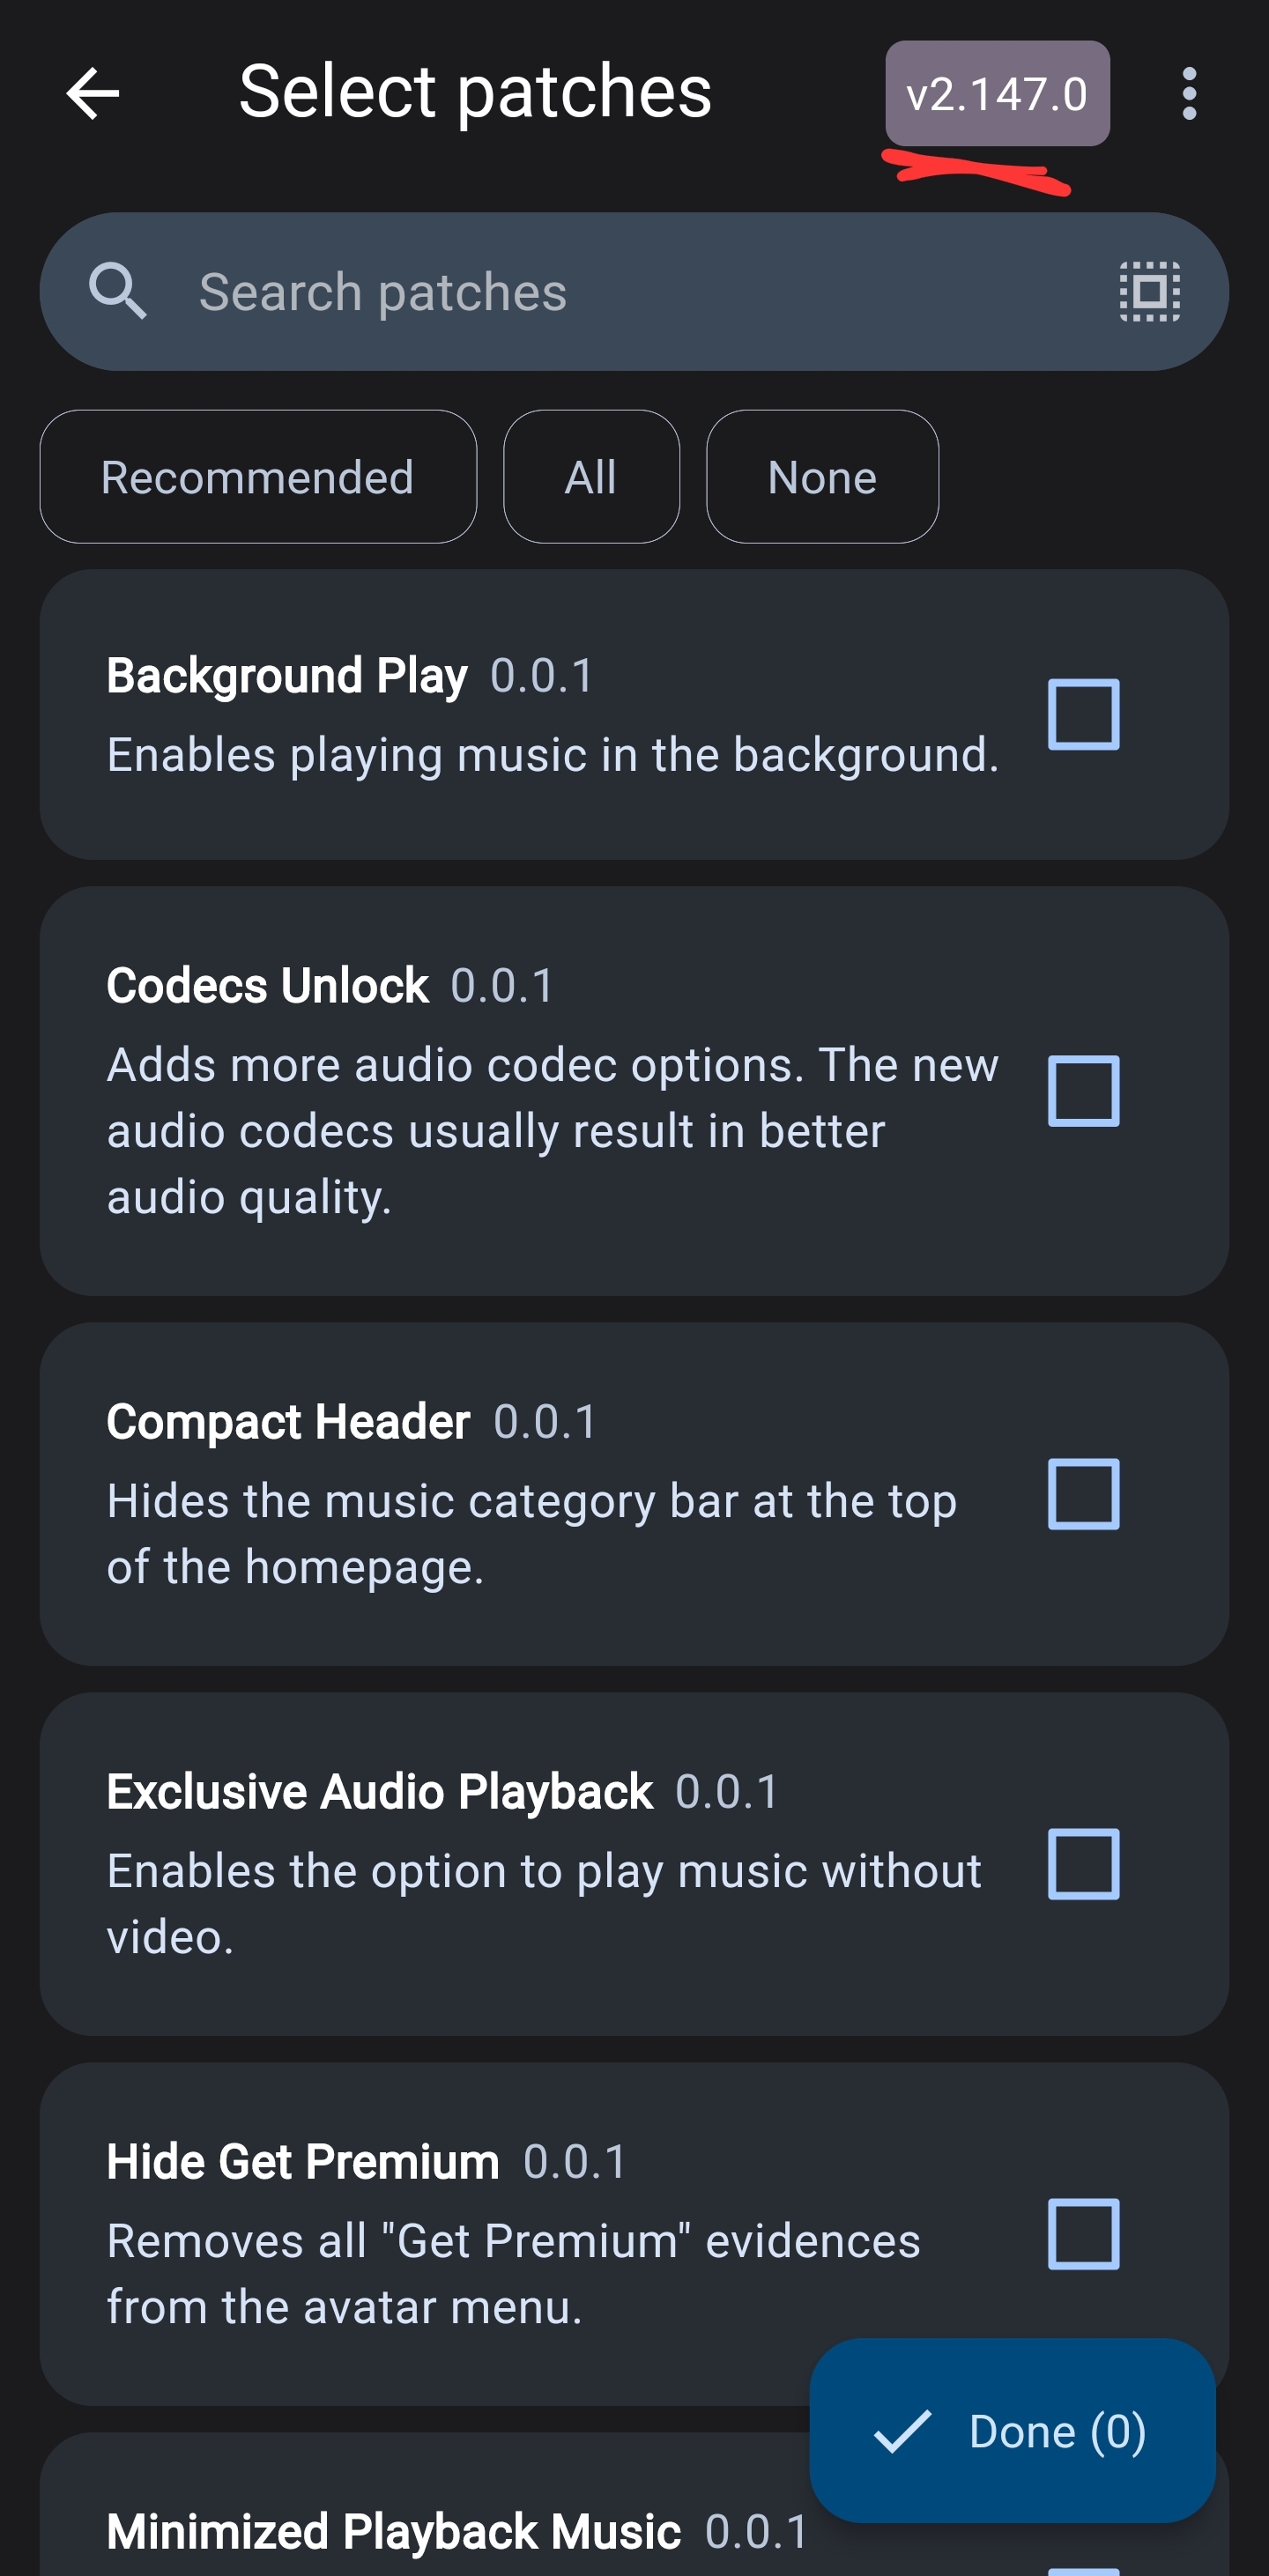Go back using the arrow icon
Image resolution: width=1269 pixels, height=2576 pixels.
coord(92,94)
